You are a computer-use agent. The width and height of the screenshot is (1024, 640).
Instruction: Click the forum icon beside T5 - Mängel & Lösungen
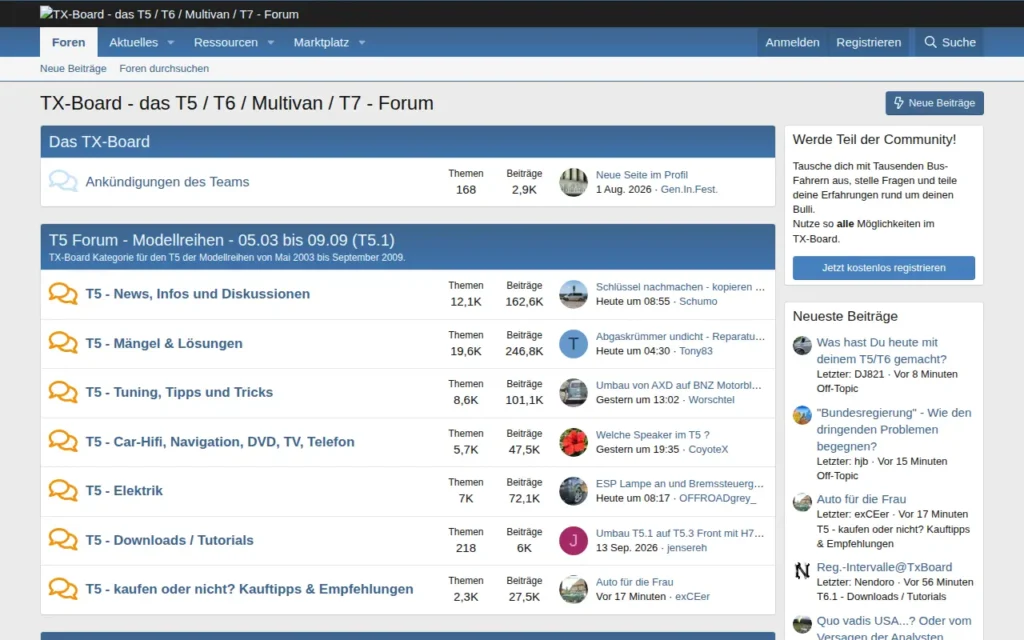(63, 342)
